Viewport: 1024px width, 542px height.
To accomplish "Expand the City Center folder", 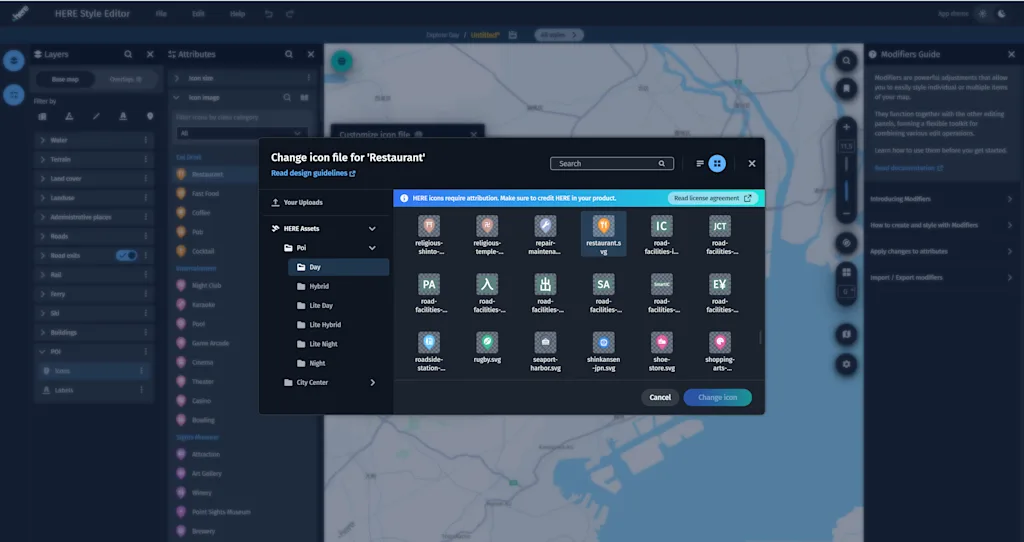I will pos(372,383).
